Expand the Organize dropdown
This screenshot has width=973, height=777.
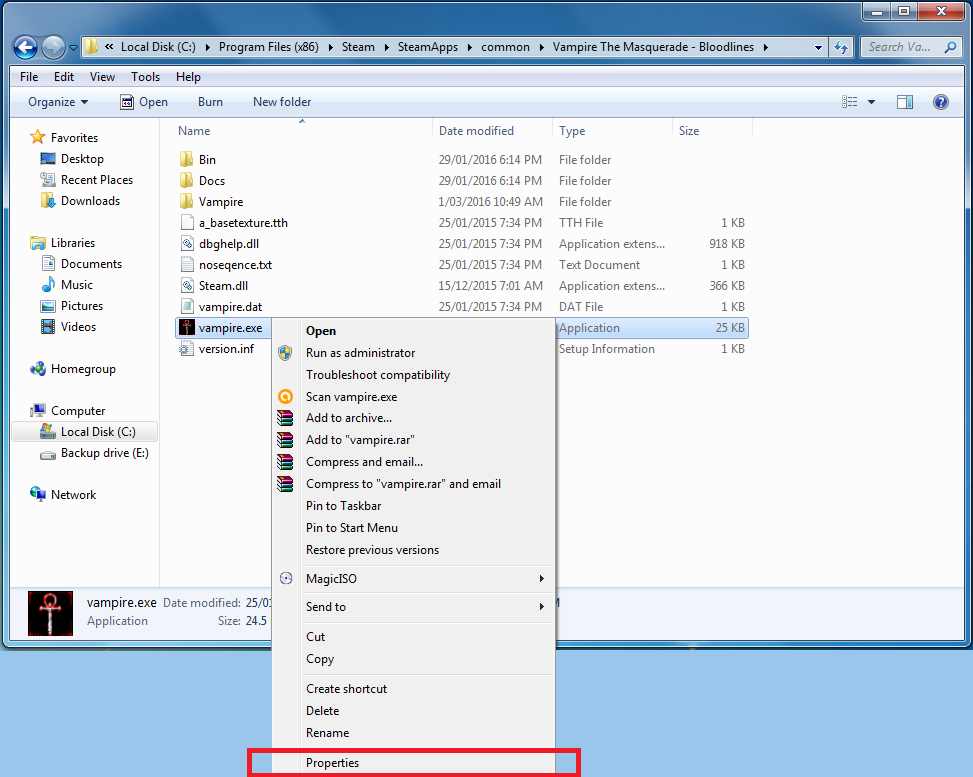tap(58, 102)
